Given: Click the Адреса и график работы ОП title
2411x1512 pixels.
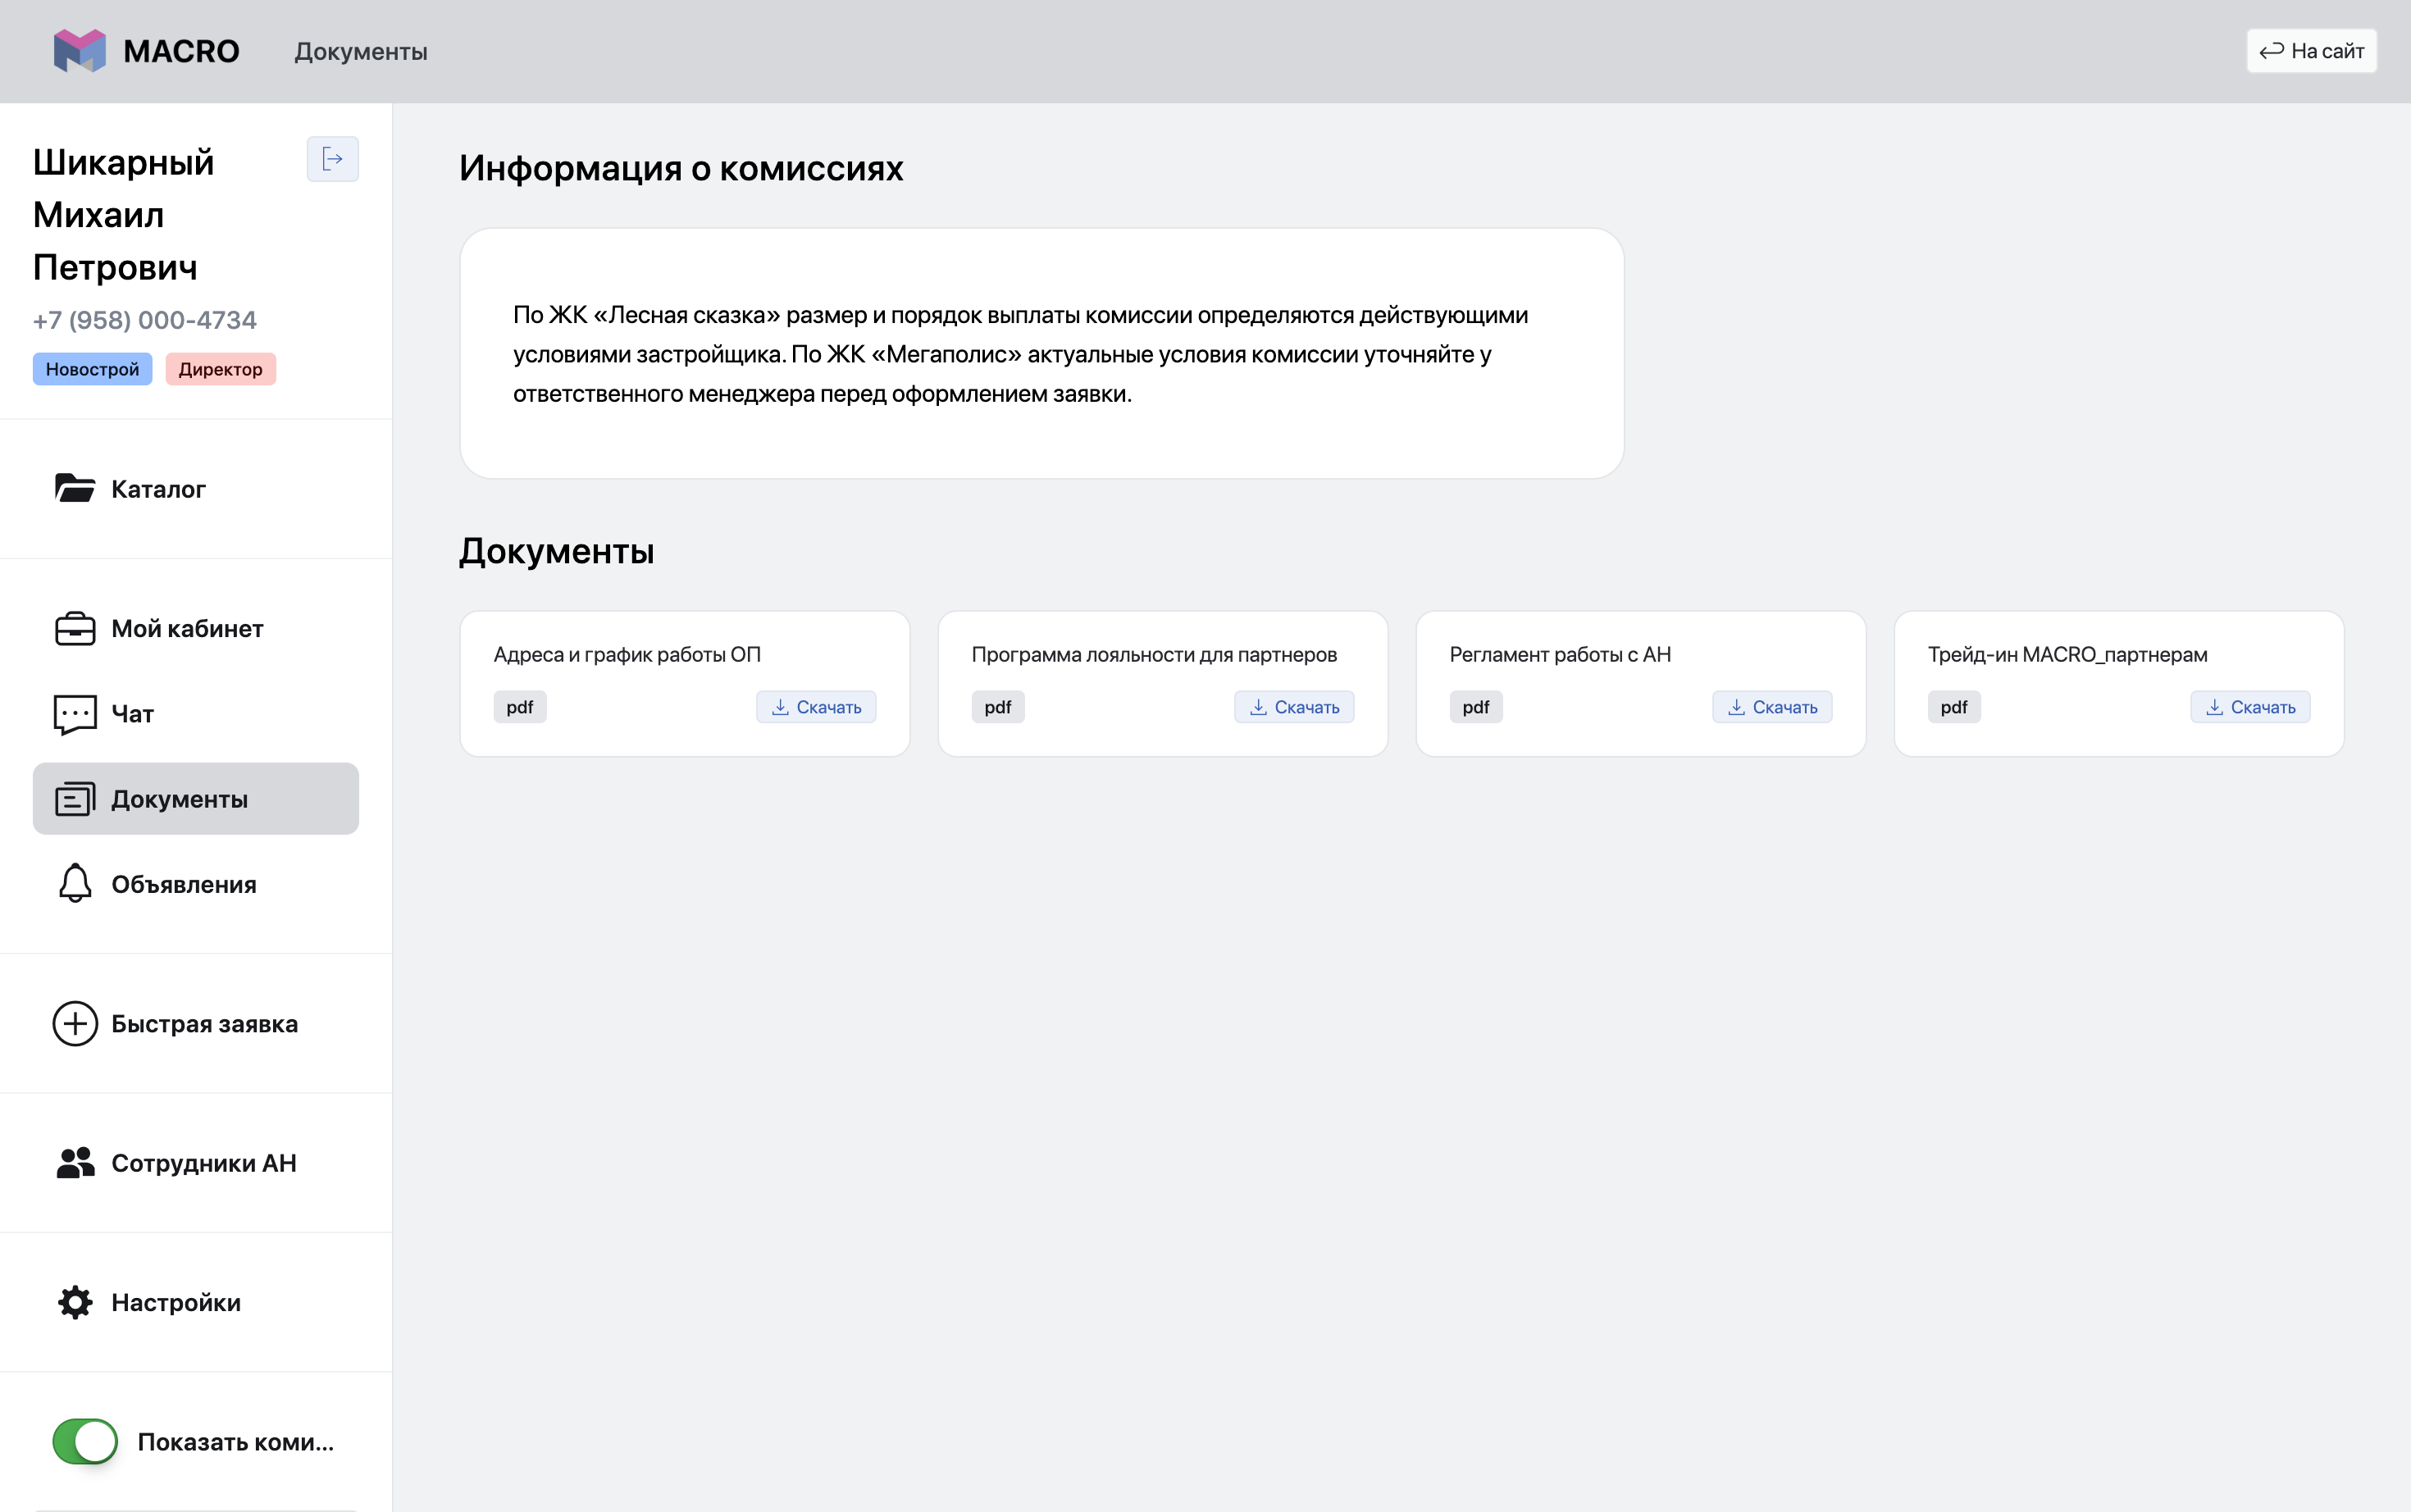Looking at the screenshot, I should click(627, 654).
